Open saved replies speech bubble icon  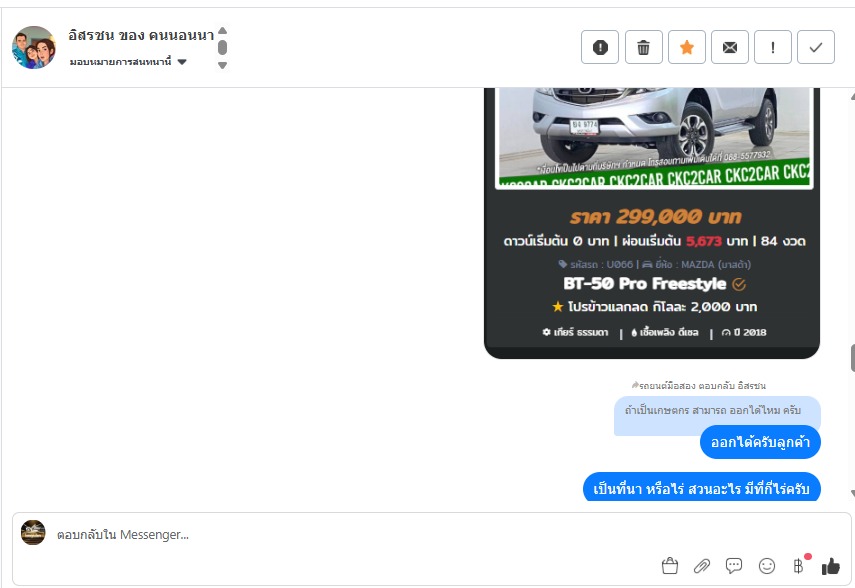[x=734, y=566]
